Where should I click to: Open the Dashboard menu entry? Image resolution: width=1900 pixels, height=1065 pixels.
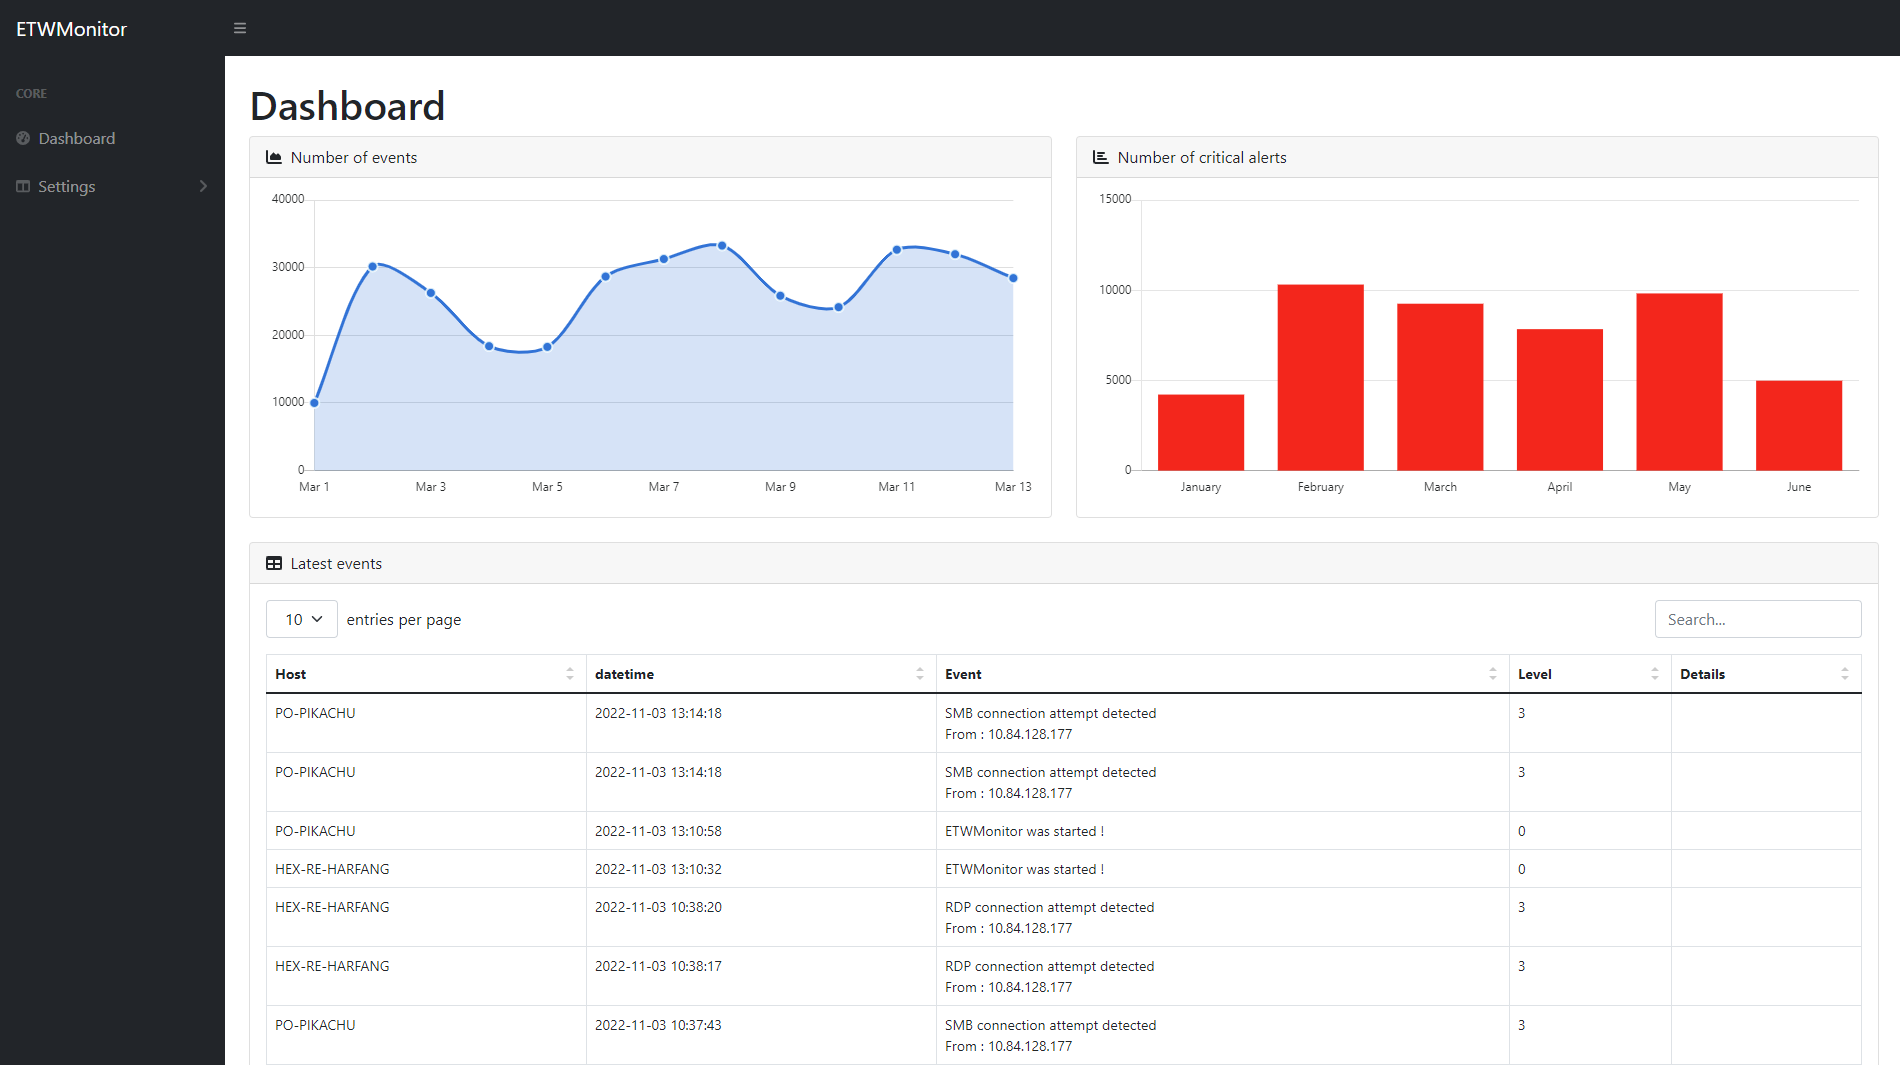tap(77, 138)
